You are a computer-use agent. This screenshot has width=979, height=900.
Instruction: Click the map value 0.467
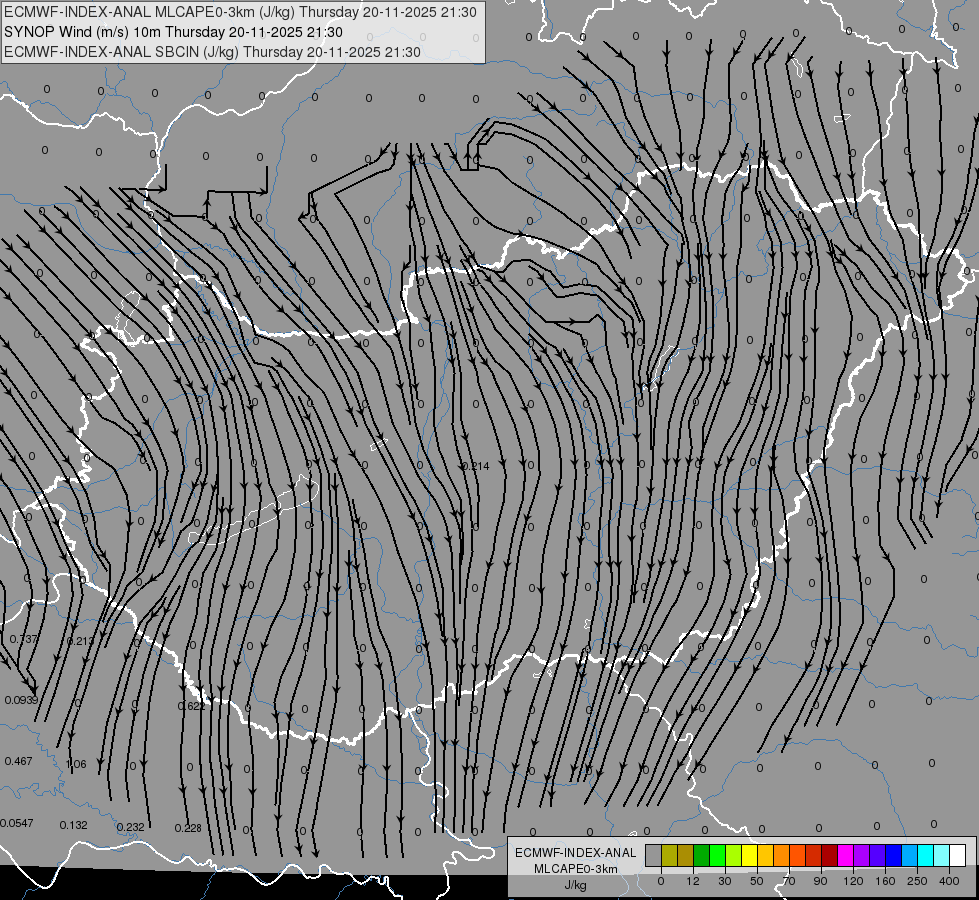19,761
